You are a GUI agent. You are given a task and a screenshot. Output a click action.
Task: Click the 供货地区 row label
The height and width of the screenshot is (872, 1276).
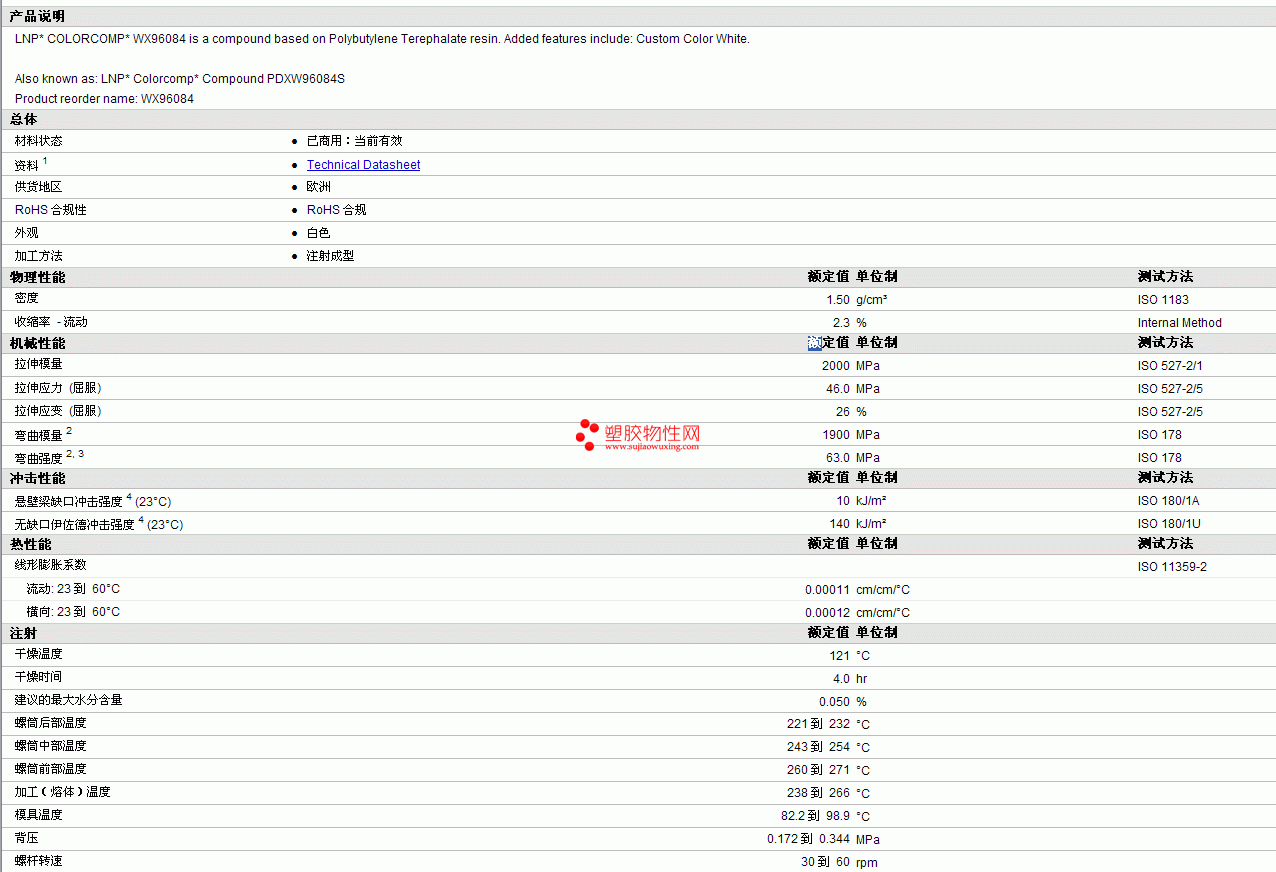click(38, 187)
